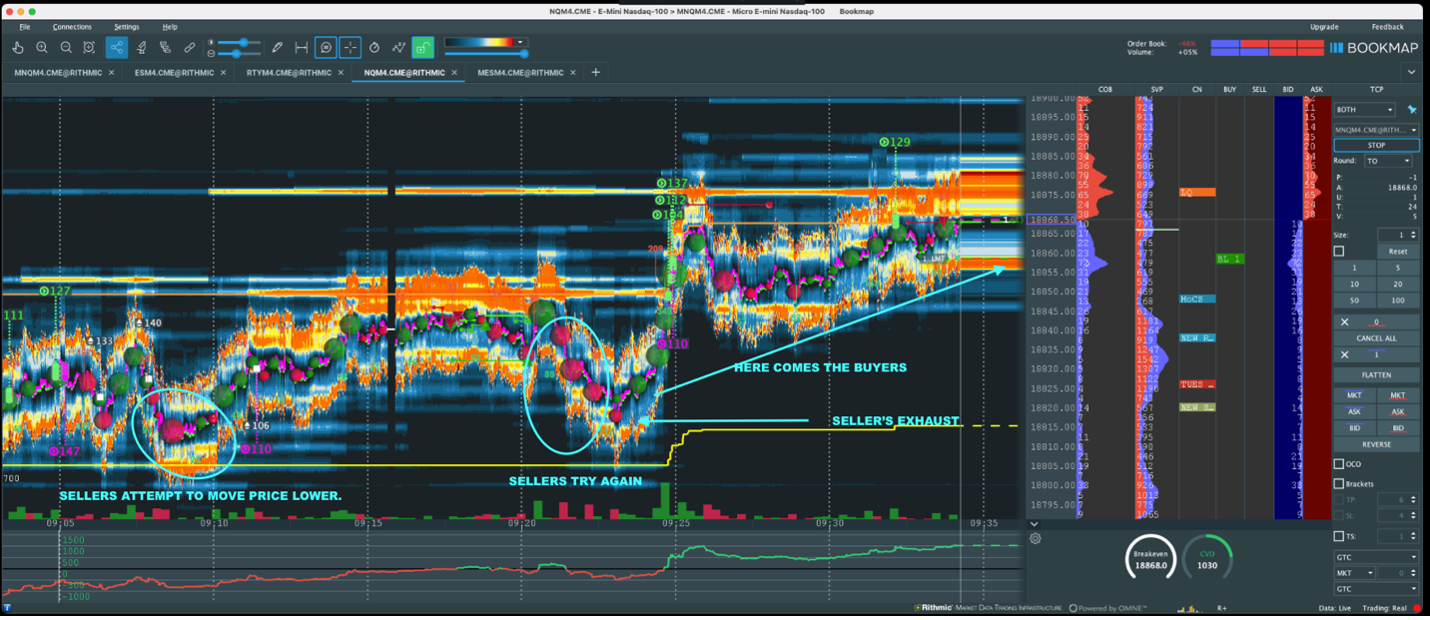
Task: Click the REVERSE button
Action: click(1376, 444)
